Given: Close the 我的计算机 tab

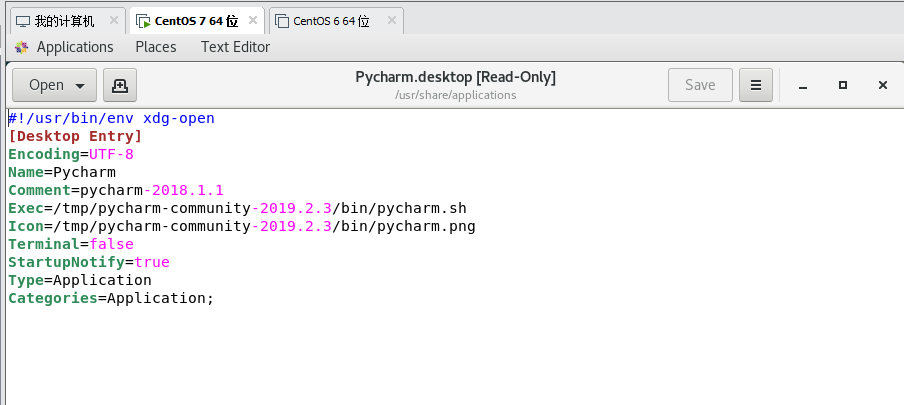Looking at the screenshot, I should pos(114,21).
